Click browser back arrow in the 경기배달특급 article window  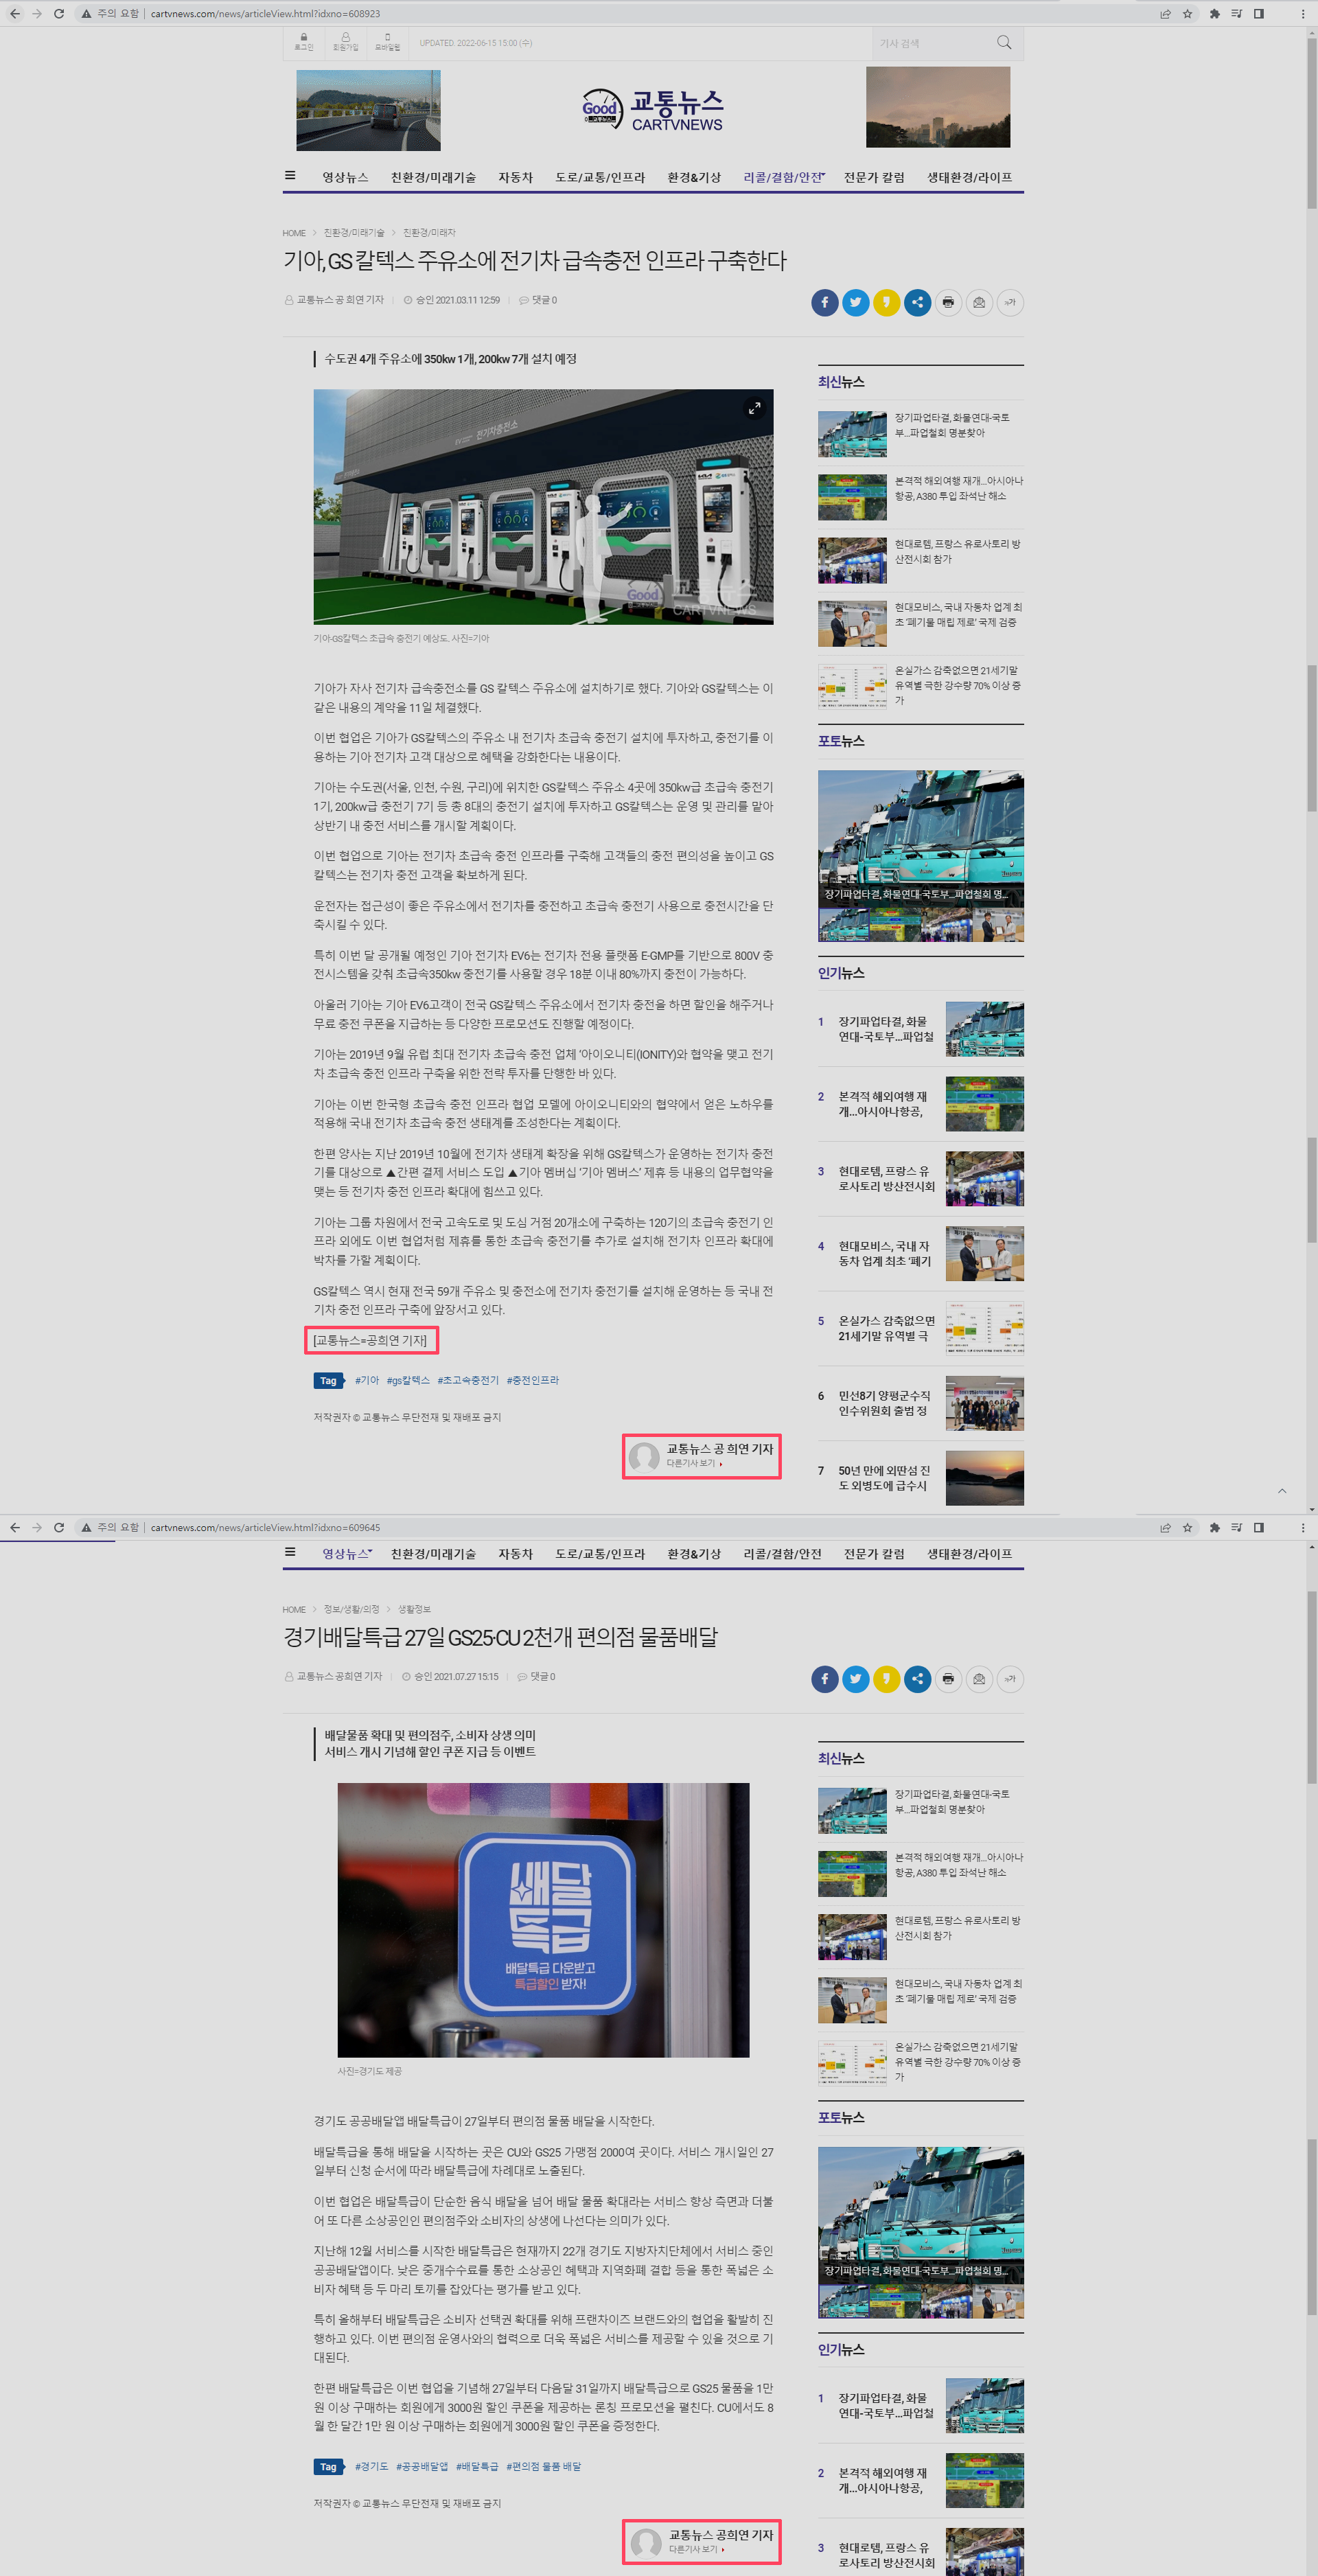click(14, 1527)
